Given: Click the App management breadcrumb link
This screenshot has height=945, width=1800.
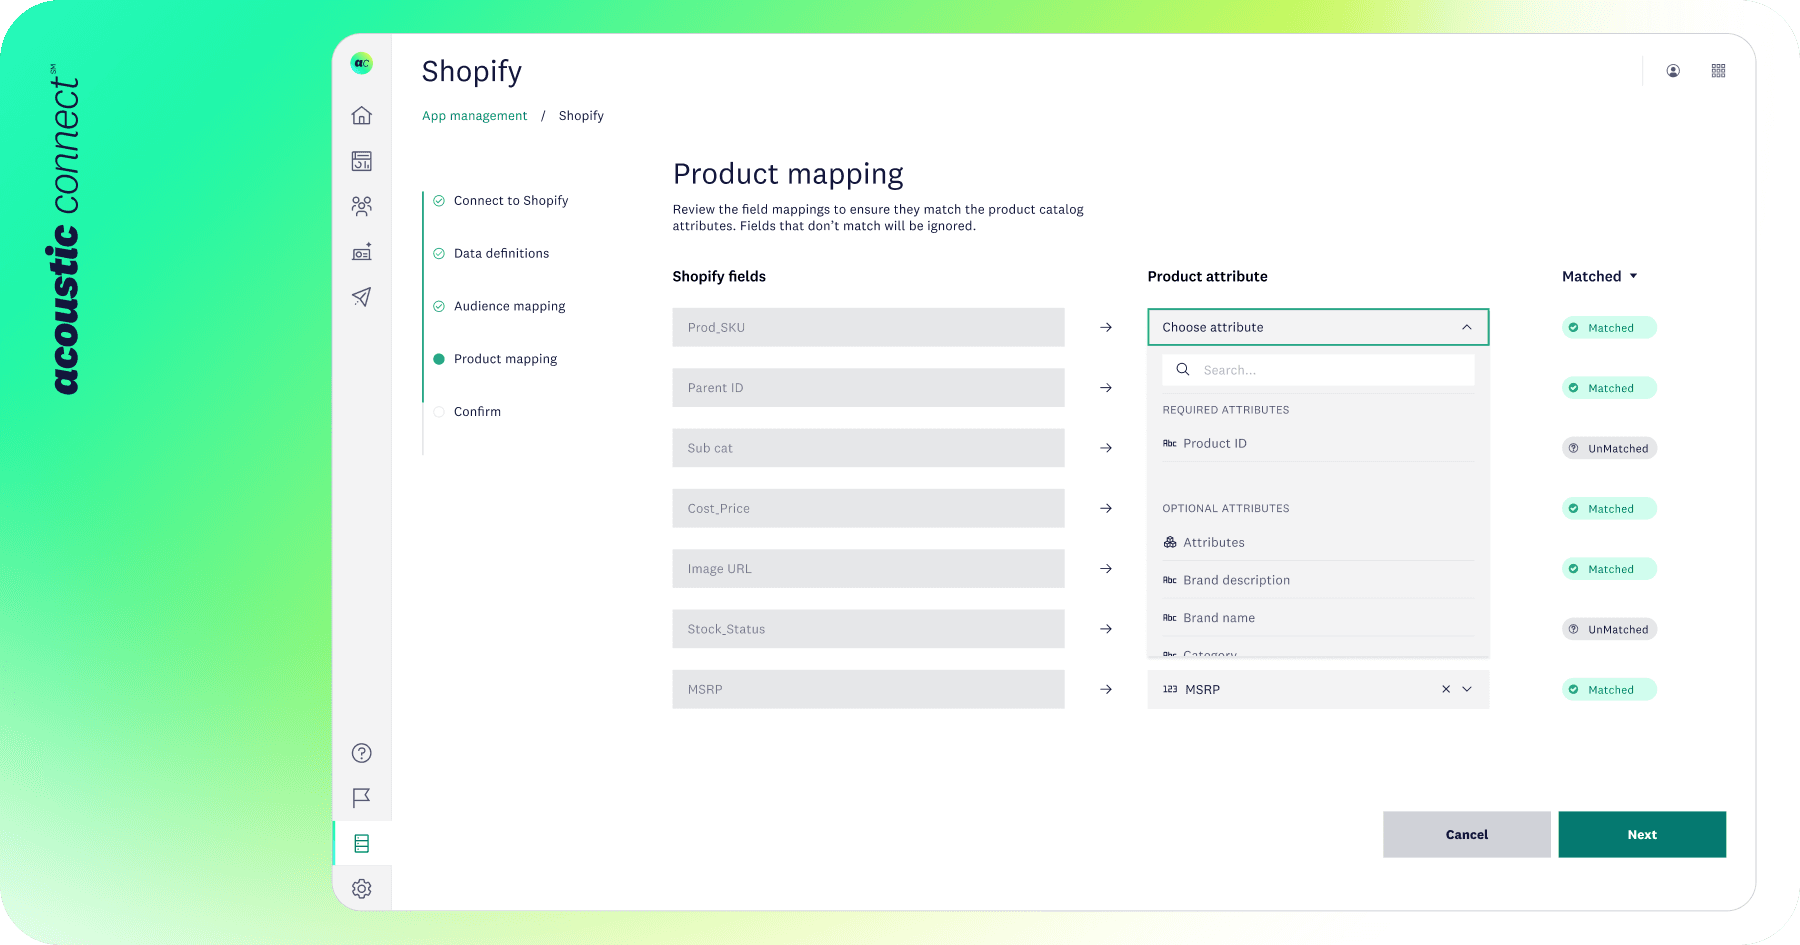Looking at the screenshot, I should [x=474, y=116].
